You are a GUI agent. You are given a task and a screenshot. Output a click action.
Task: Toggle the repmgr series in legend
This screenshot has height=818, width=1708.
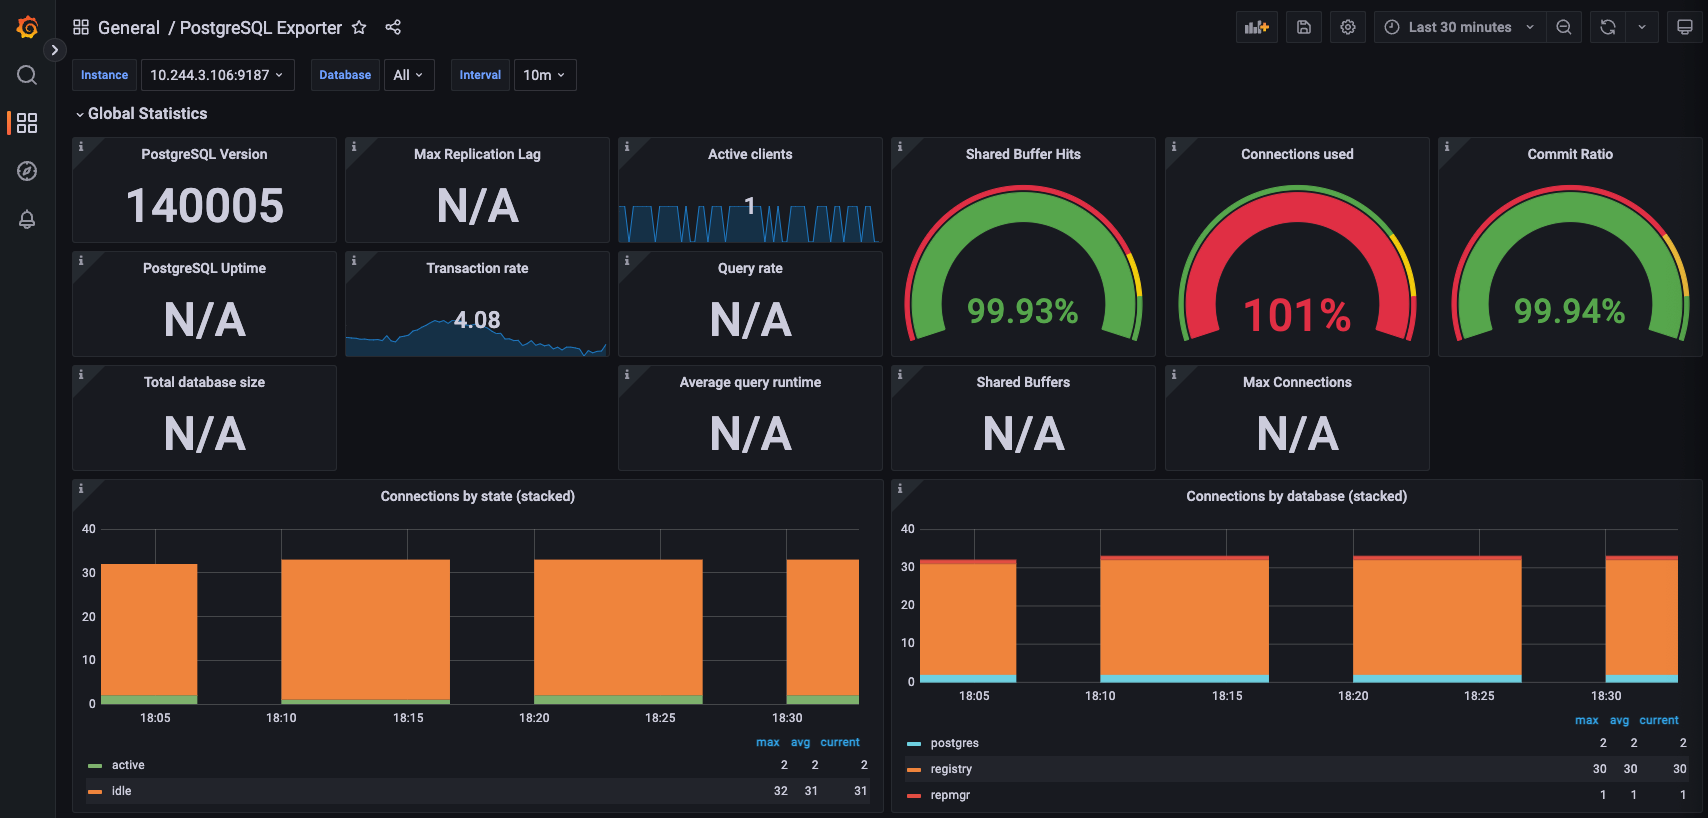point(950,795)
